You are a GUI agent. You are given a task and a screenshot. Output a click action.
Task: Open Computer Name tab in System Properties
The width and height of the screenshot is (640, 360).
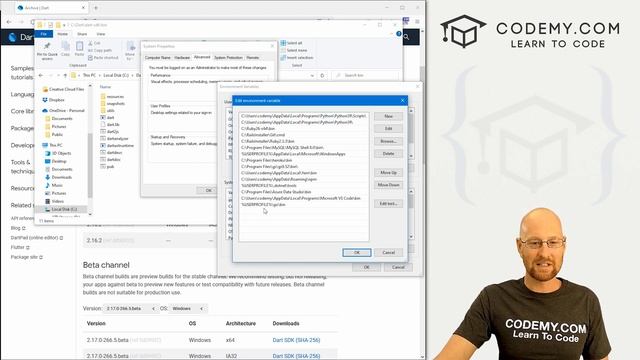158,58
